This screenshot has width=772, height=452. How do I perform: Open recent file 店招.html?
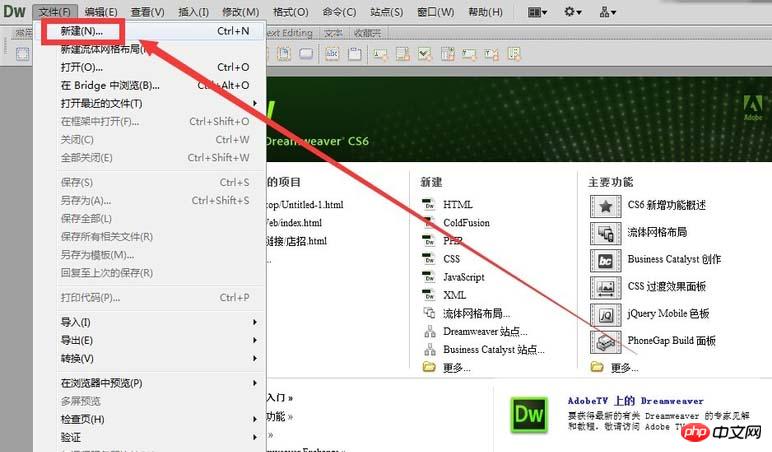coord(297,241)
